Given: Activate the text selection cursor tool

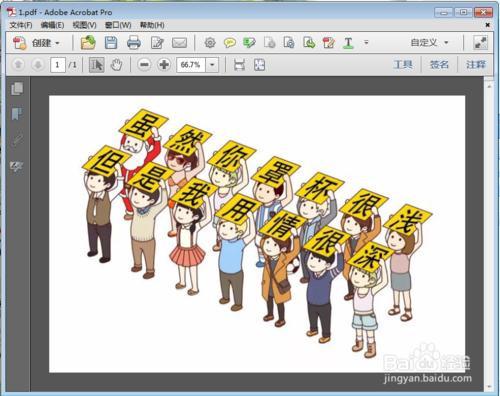Looking at the screenshot, I should tap(97, 64).
